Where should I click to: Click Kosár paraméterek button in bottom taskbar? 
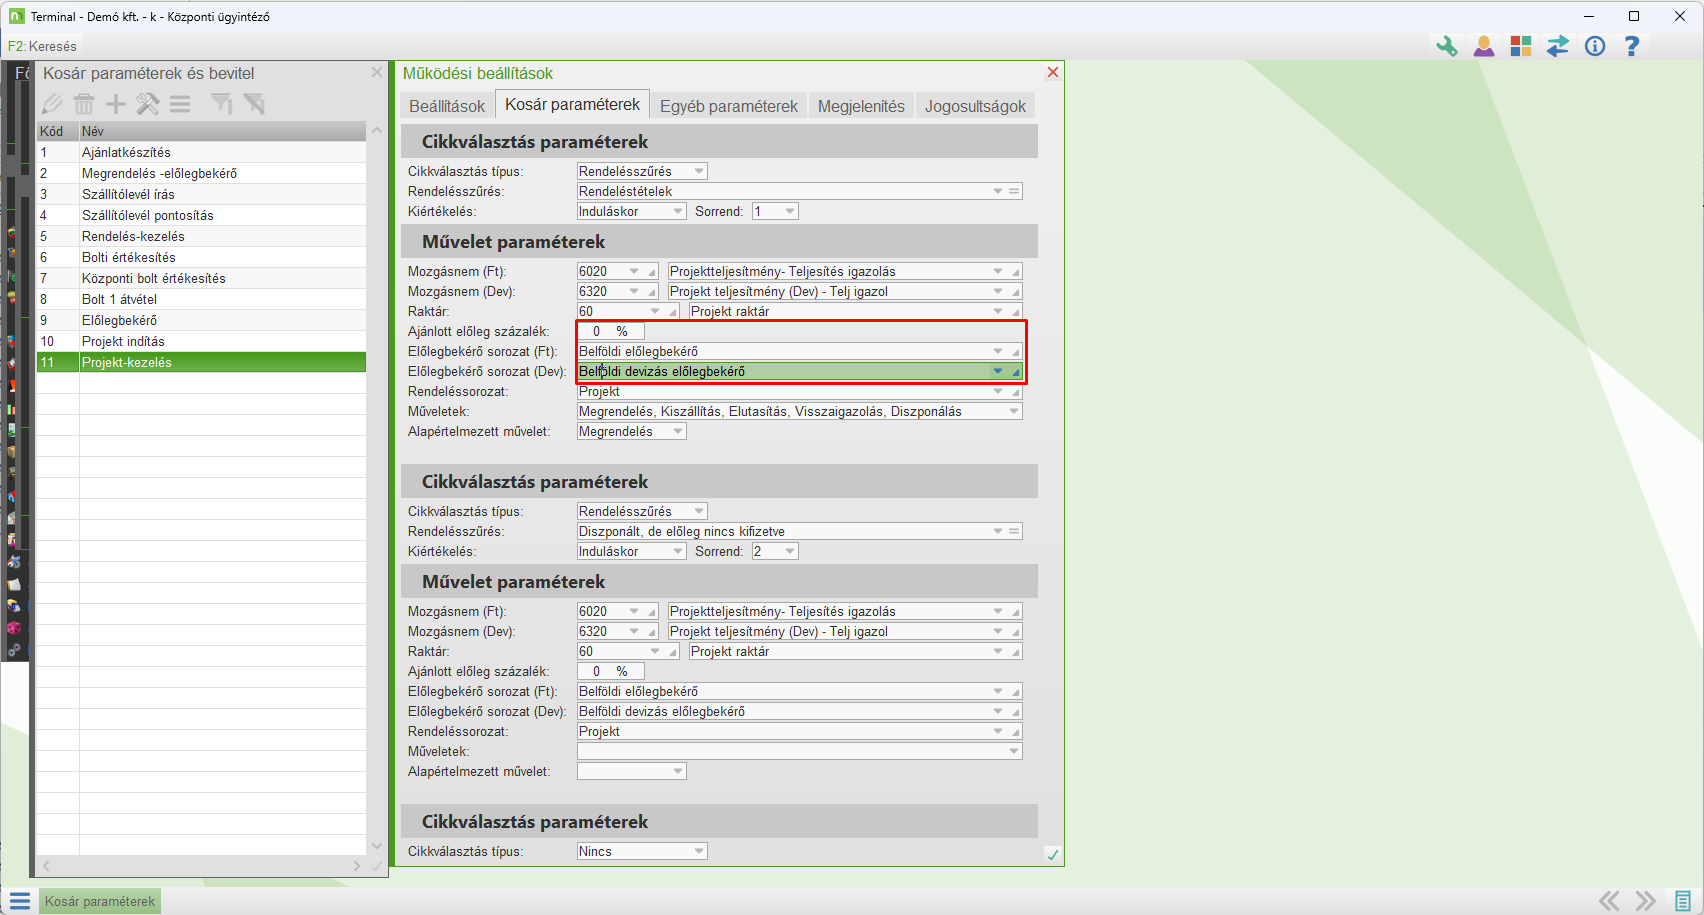click(100, 901)
